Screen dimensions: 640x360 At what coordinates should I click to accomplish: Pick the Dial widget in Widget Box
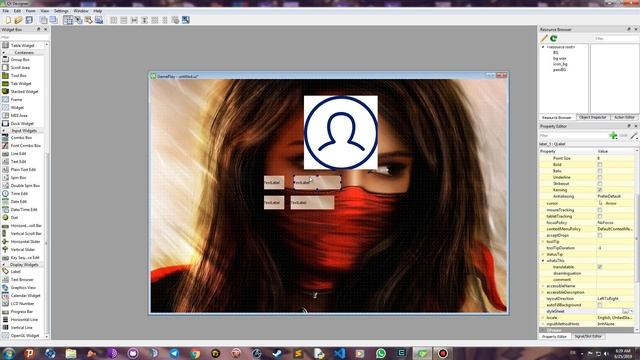coord(14,218)
